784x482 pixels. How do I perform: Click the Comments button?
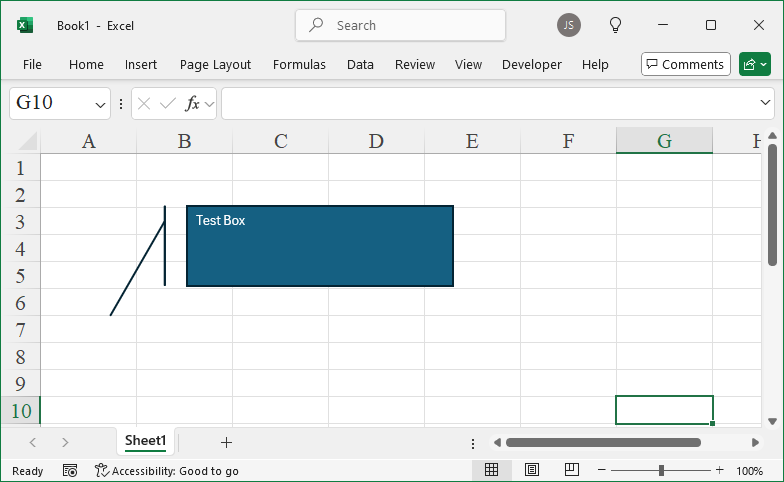click(685, 64)
